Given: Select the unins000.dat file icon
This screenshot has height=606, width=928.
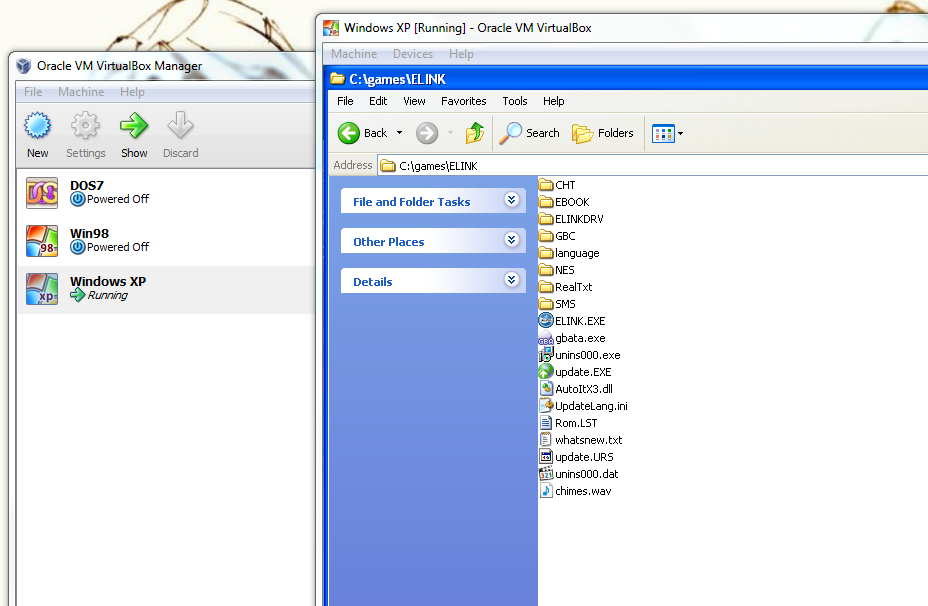Looking at the screenshot, I should coord(546,474).
